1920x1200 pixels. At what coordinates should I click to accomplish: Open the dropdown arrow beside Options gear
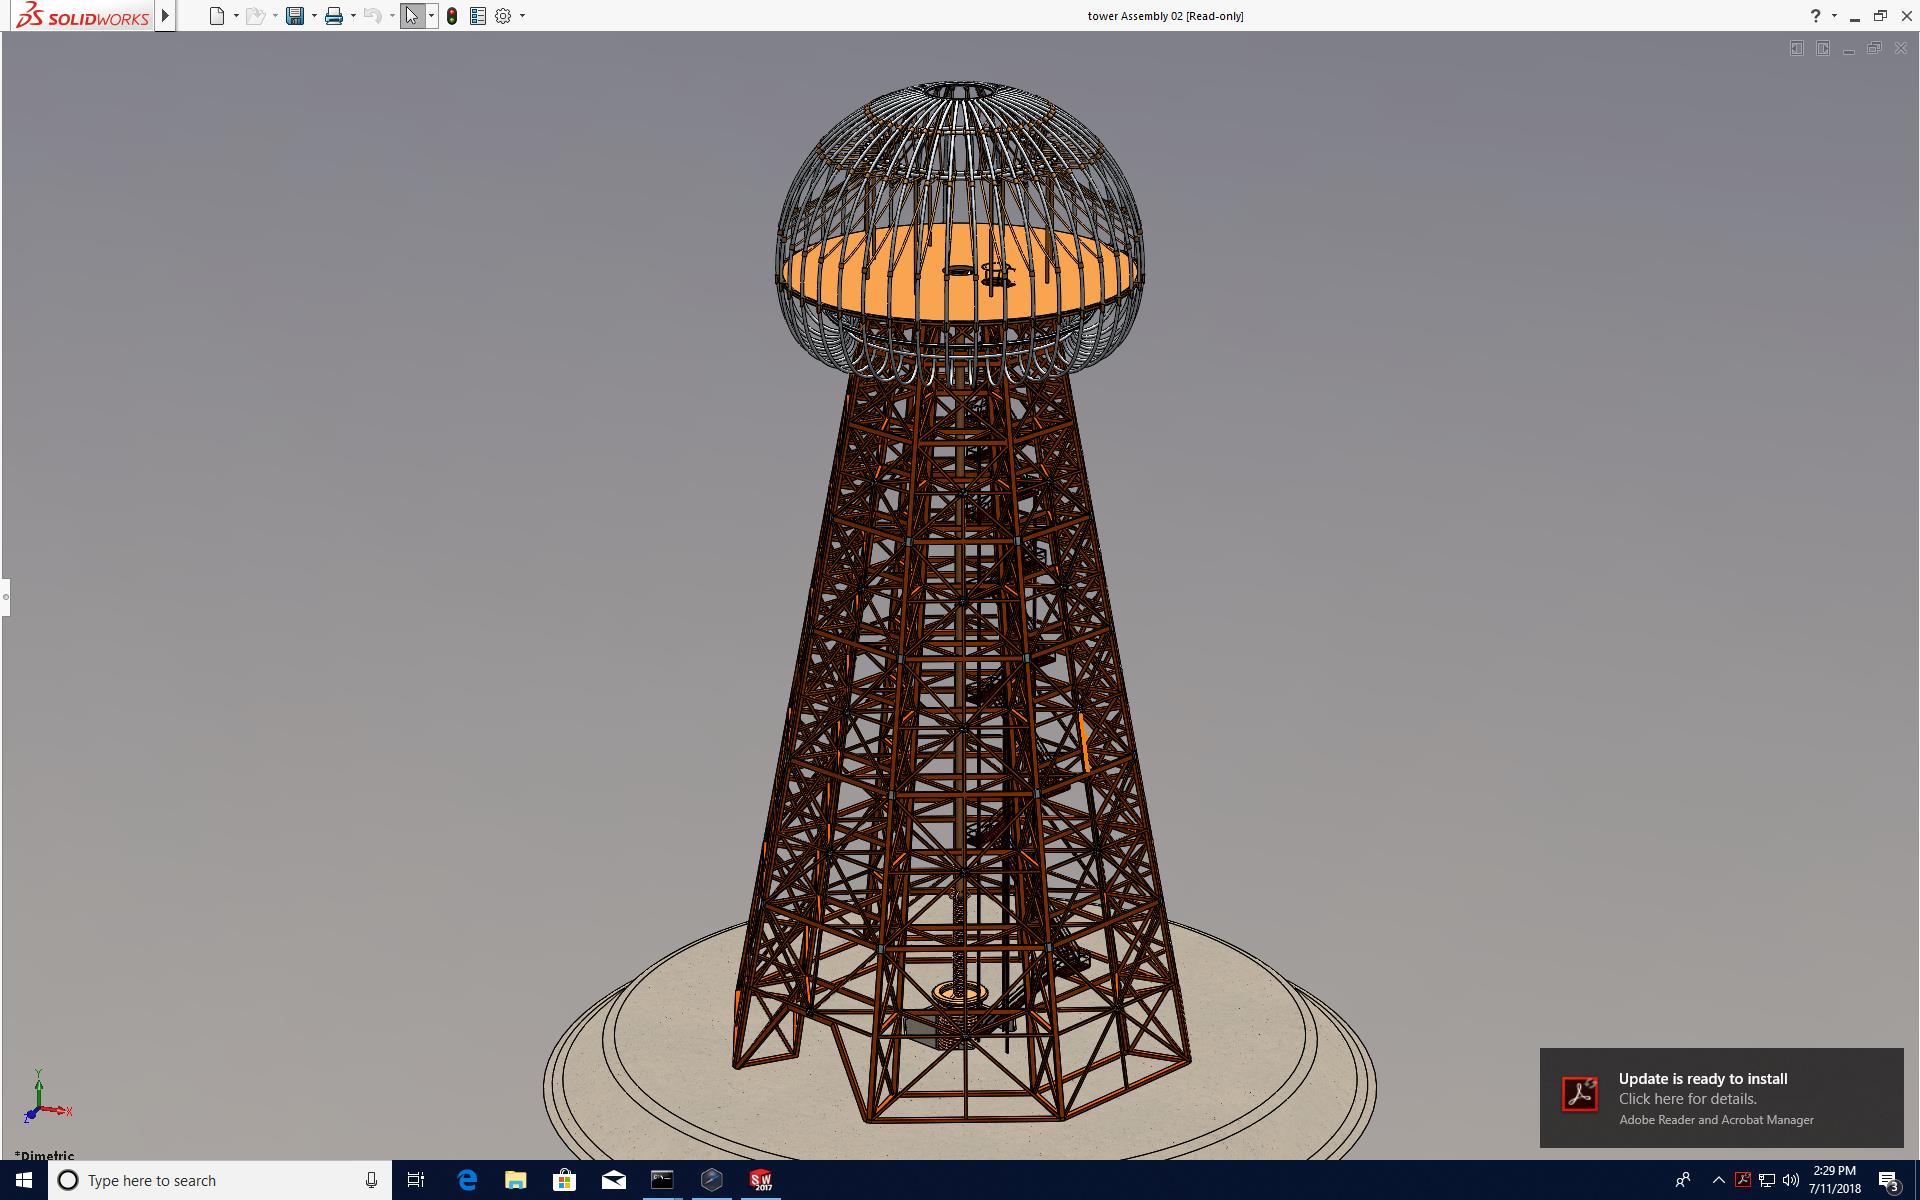[x=522, y=16]
